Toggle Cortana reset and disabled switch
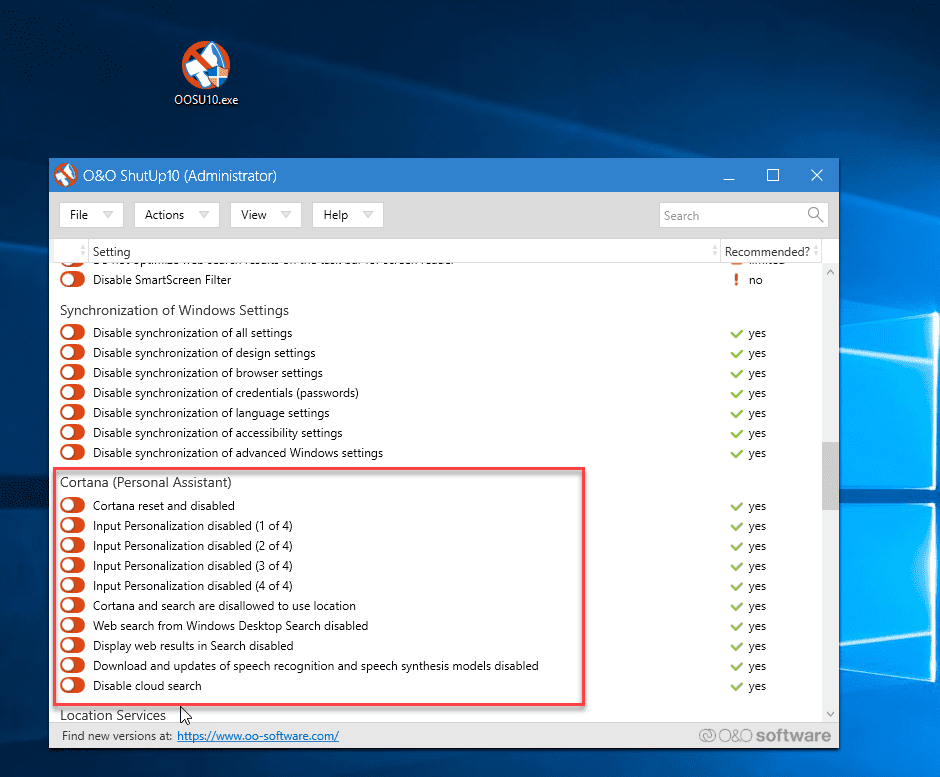940x777 pixels. point(73,505)
